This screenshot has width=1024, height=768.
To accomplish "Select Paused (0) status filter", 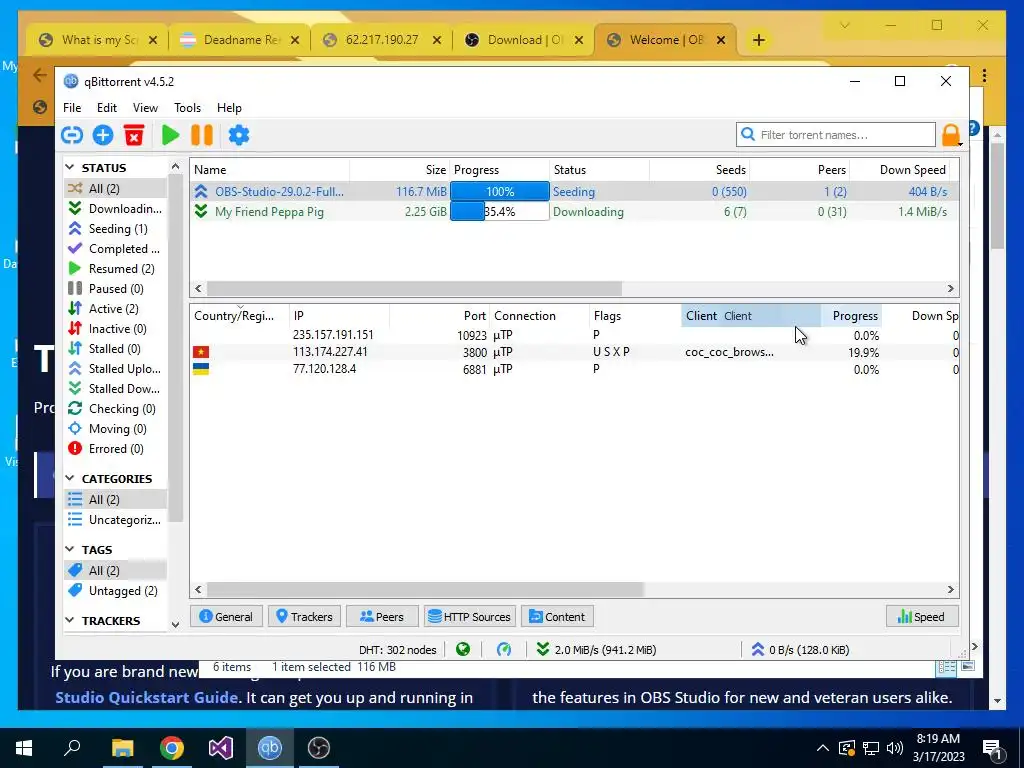I will tap(116, 289).
